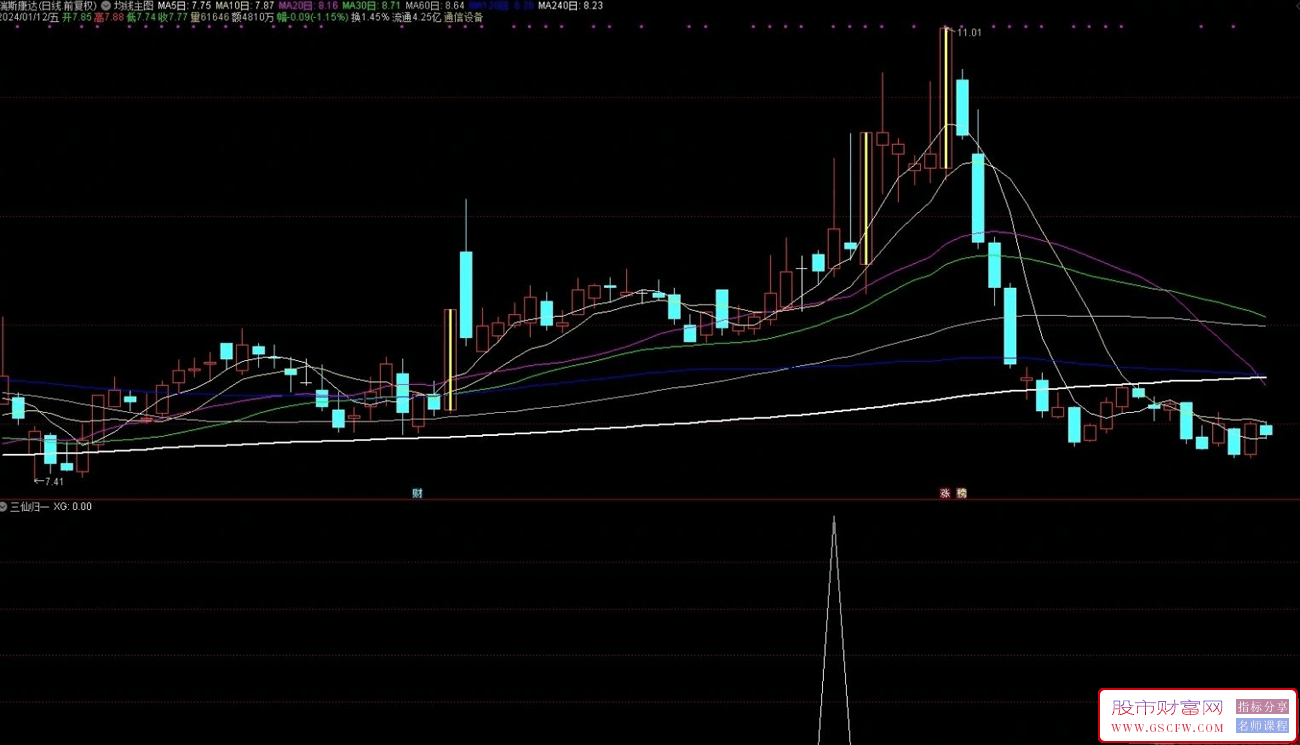Click the float value 流通4.25亿
1300x745 pixels.
[x=415, y=17]
